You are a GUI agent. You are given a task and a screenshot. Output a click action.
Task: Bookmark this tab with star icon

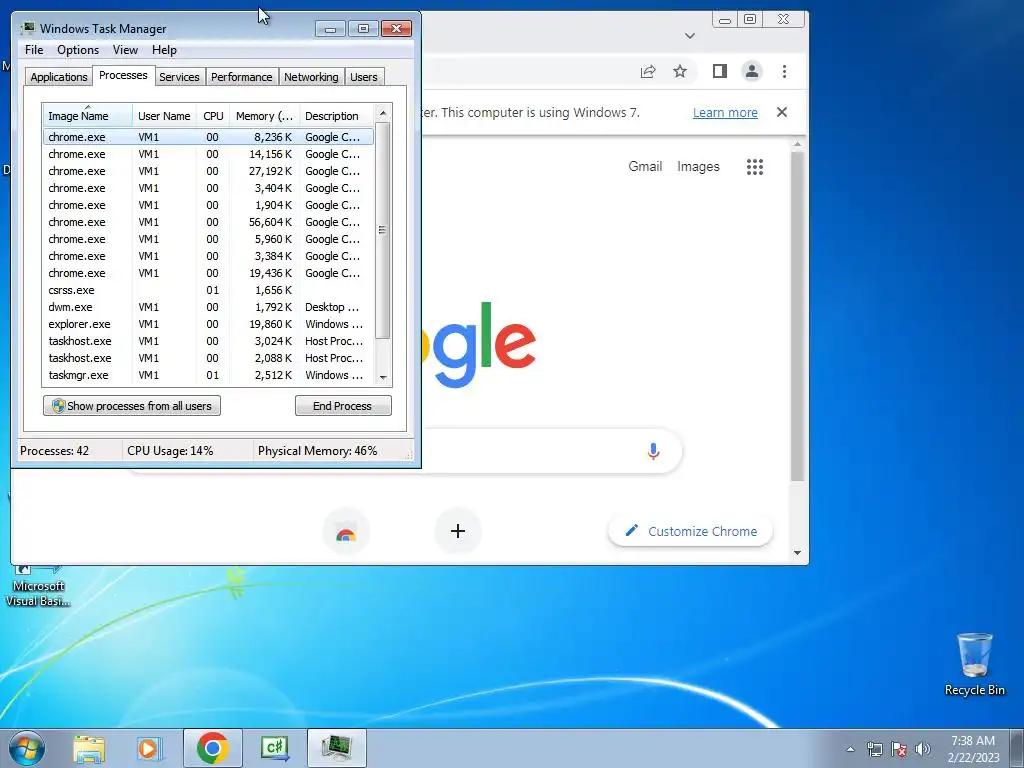(x=680, y=71)
